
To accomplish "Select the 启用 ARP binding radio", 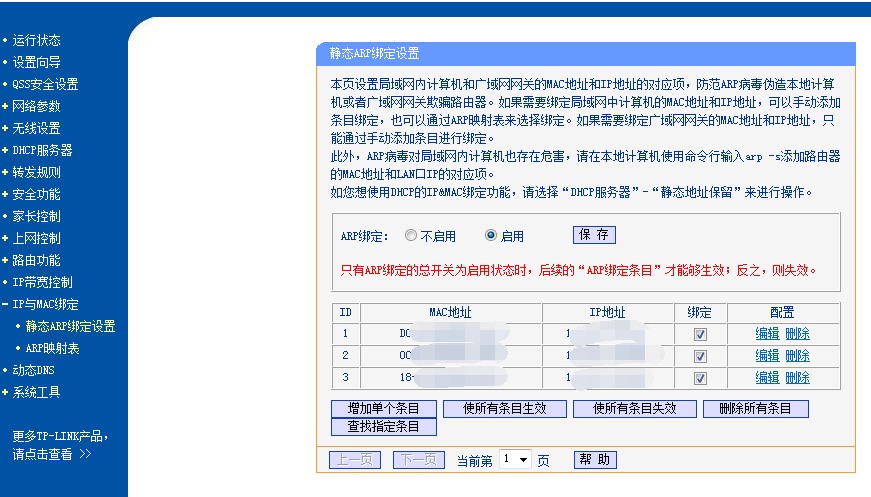I will click(490, 235).
